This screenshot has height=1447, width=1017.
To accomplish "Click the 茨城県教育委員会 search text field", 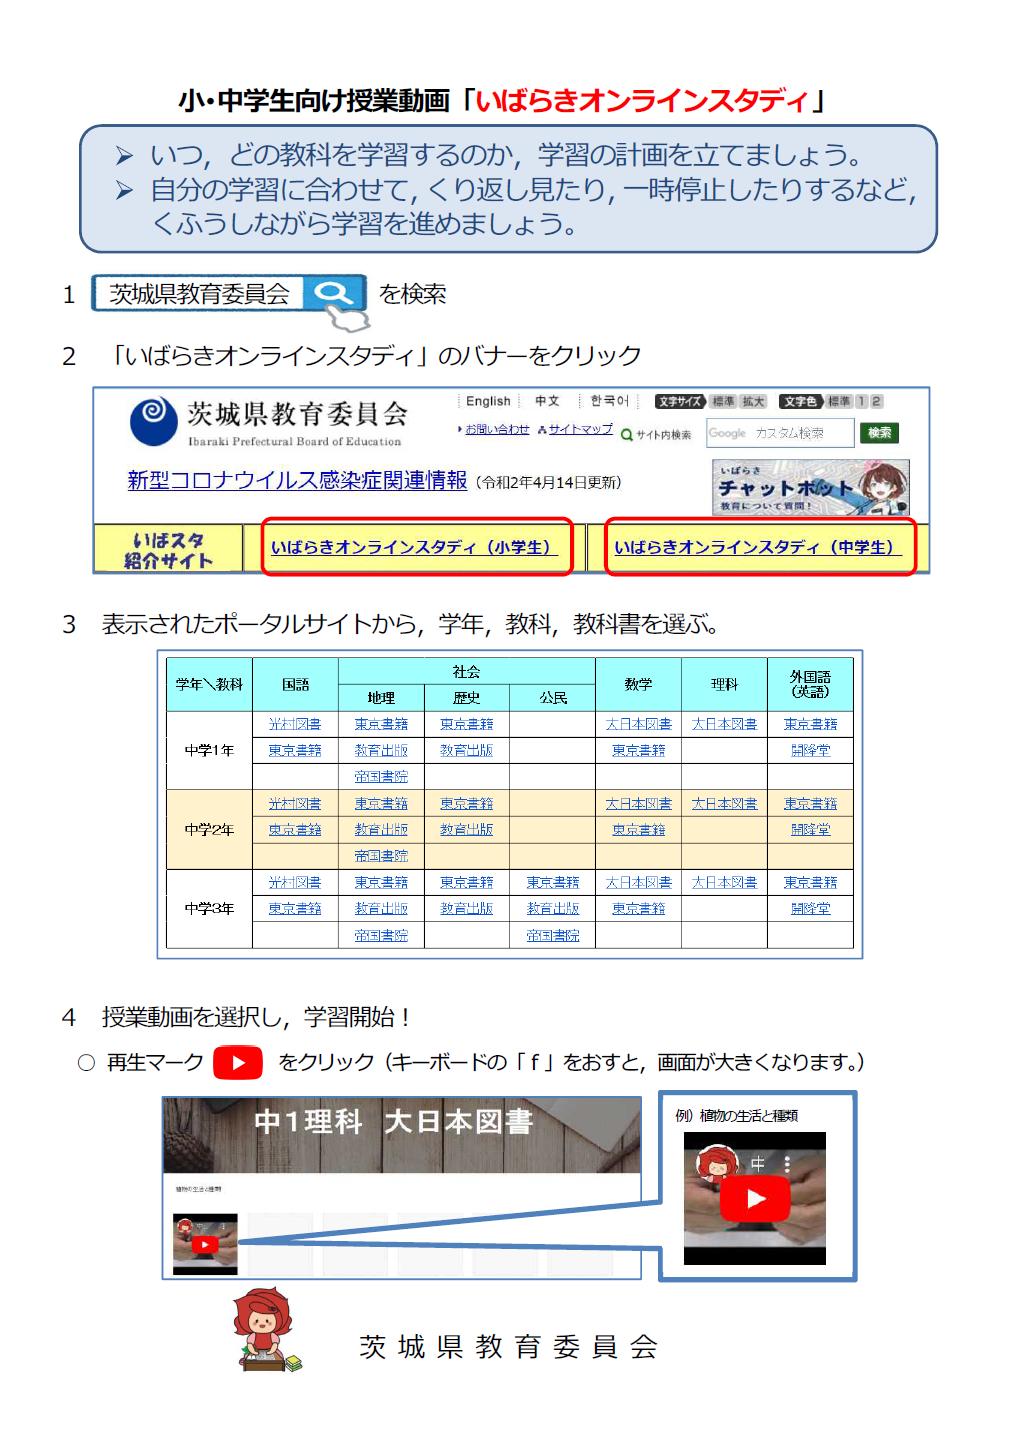I will coord(199,294).
